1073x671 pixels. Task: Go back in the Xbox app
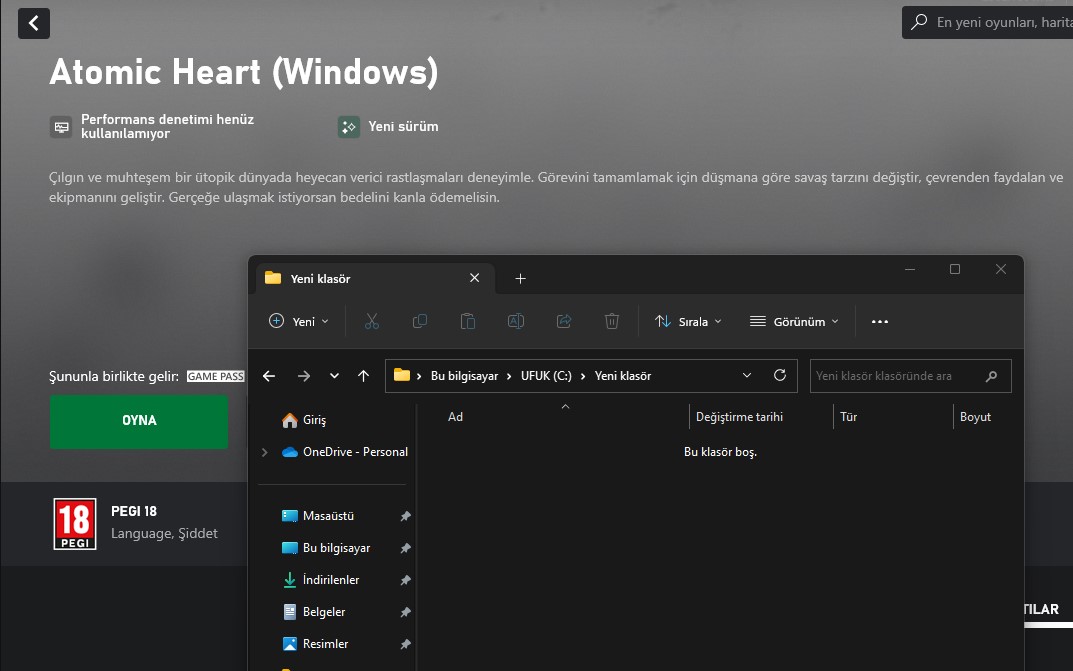pyautogui.click(x=34, y=23)
